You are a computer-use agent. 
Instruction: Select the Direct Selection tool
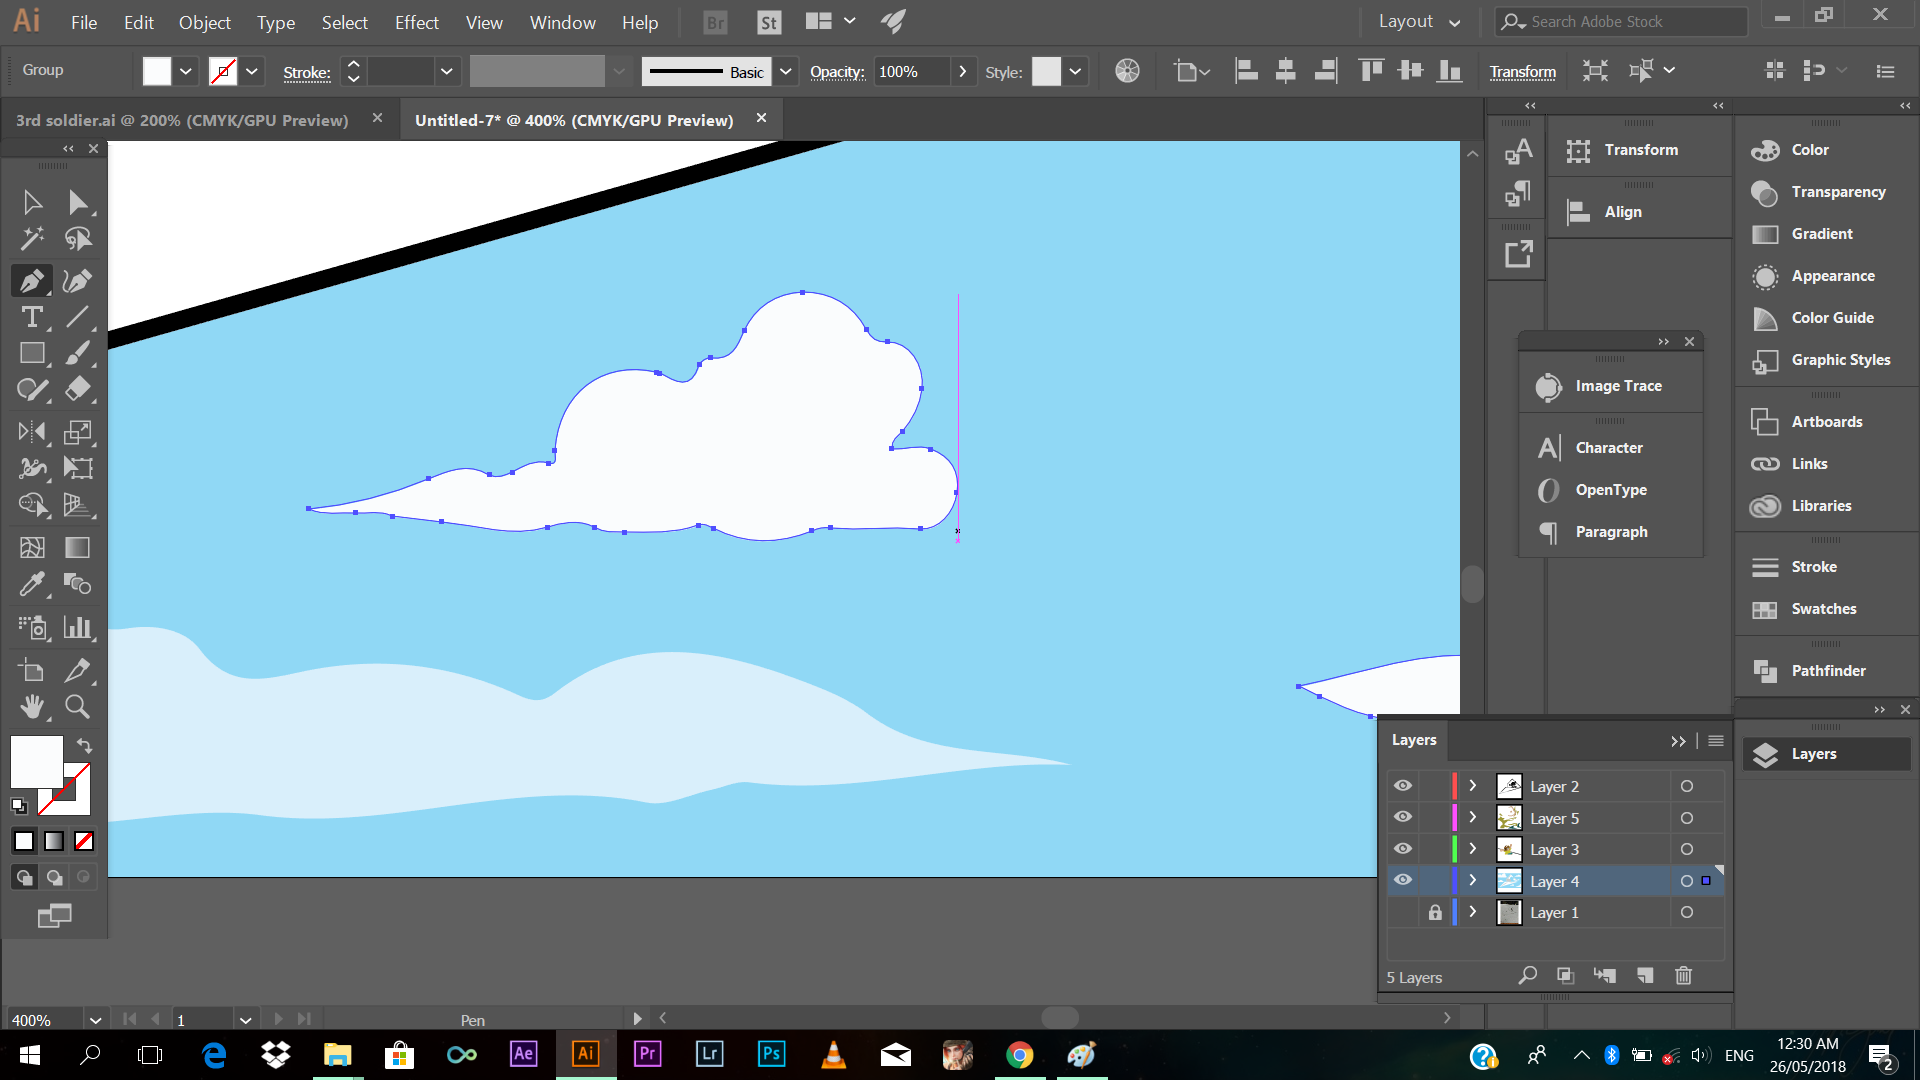tap(78, 202)
